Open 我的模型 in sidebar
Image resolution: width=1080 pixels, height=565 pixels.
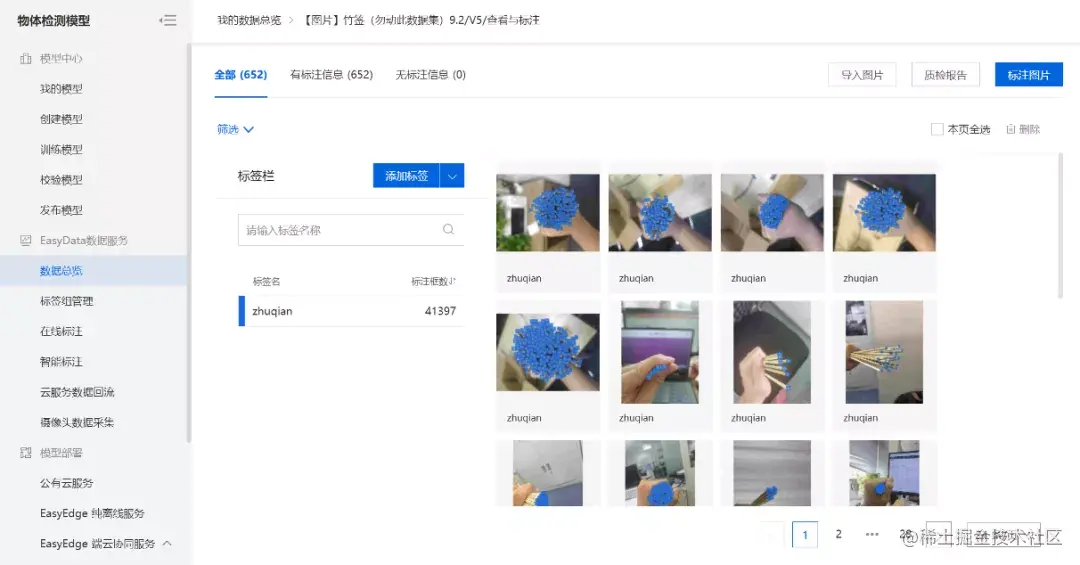61,89
